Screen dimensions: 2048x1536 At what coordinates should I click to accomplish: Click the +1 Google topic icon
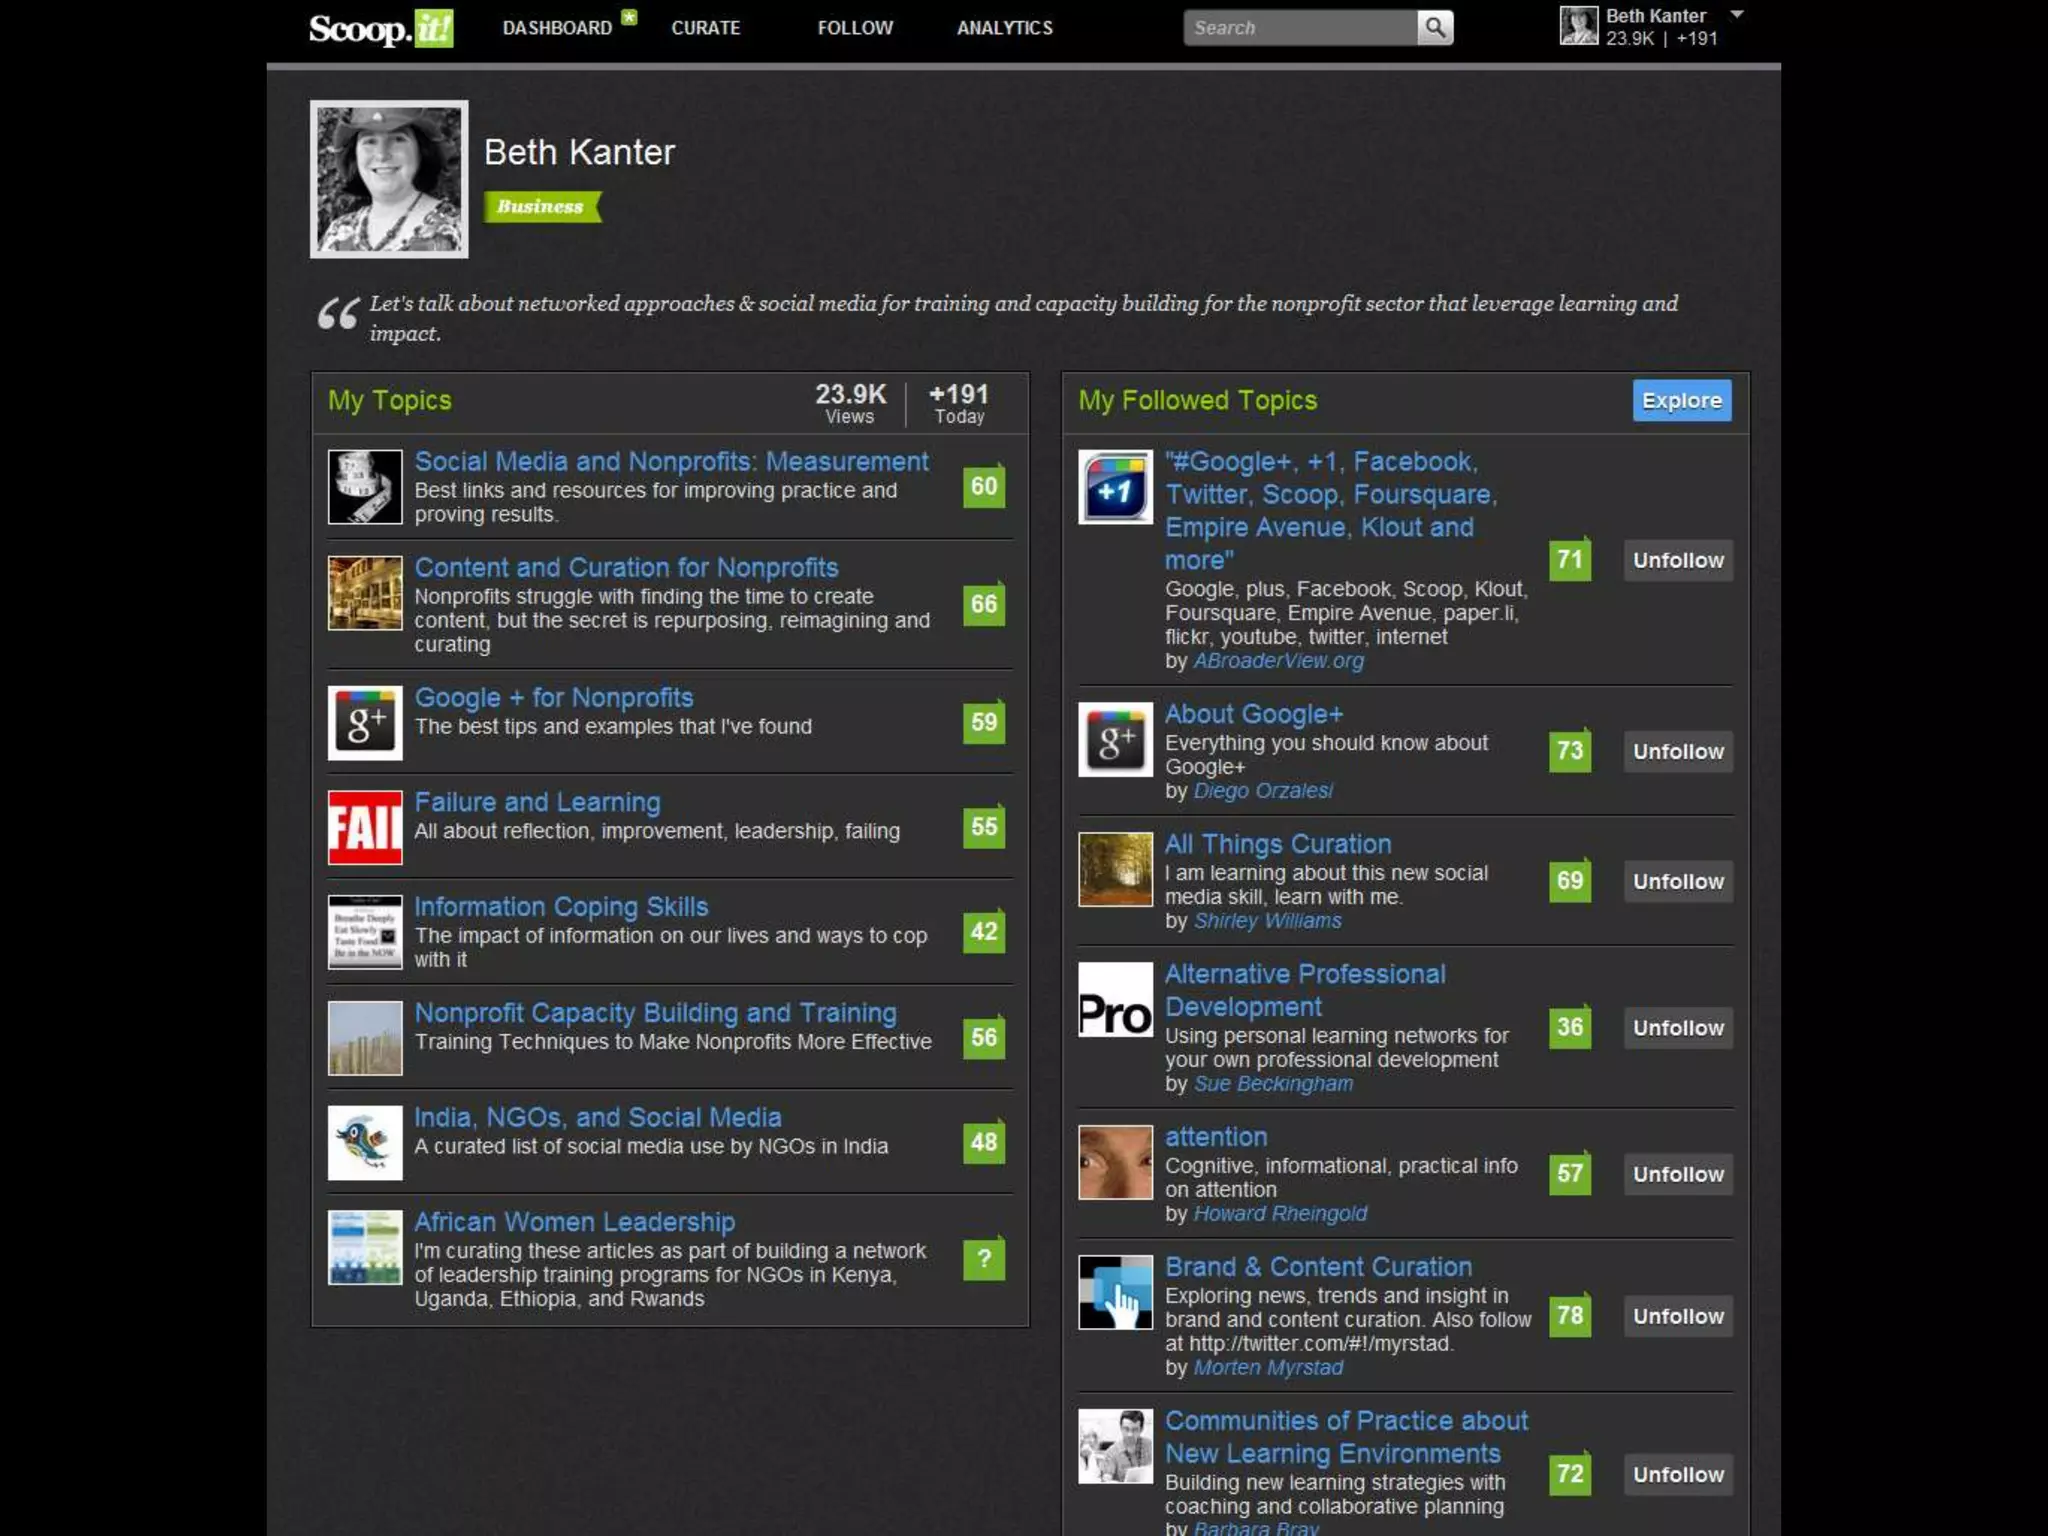click(x=1115, y=487)
